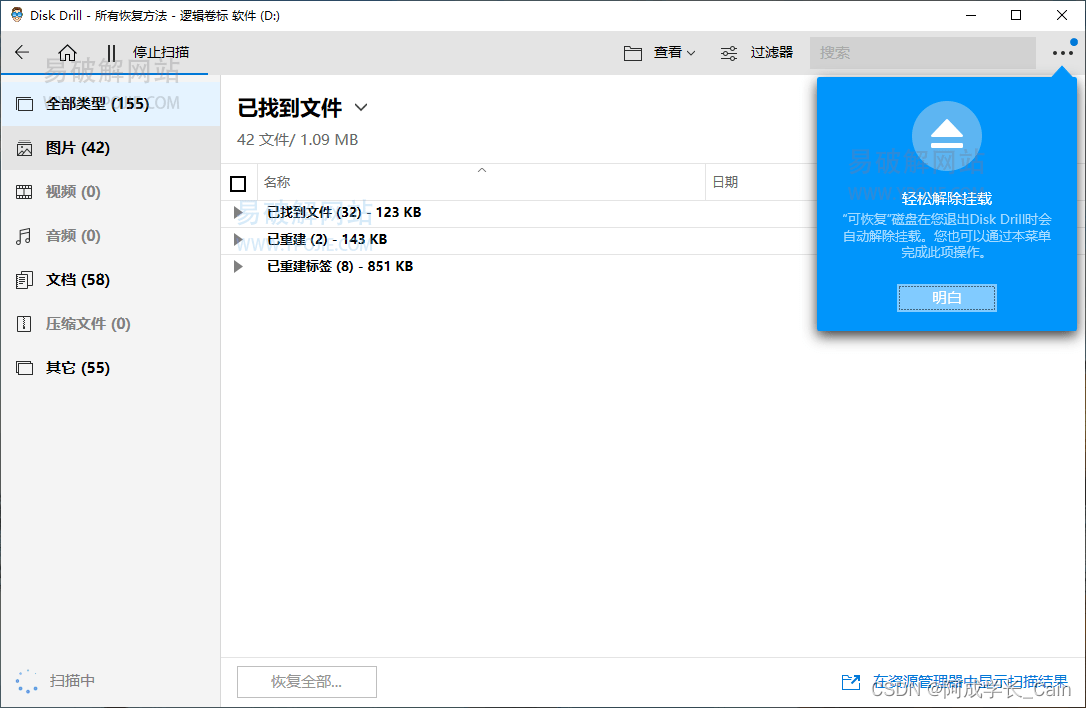This screenshot has width=1086, height=708.
Task: Click the film icon beside 视频
Action: click(x=24, y=192)
